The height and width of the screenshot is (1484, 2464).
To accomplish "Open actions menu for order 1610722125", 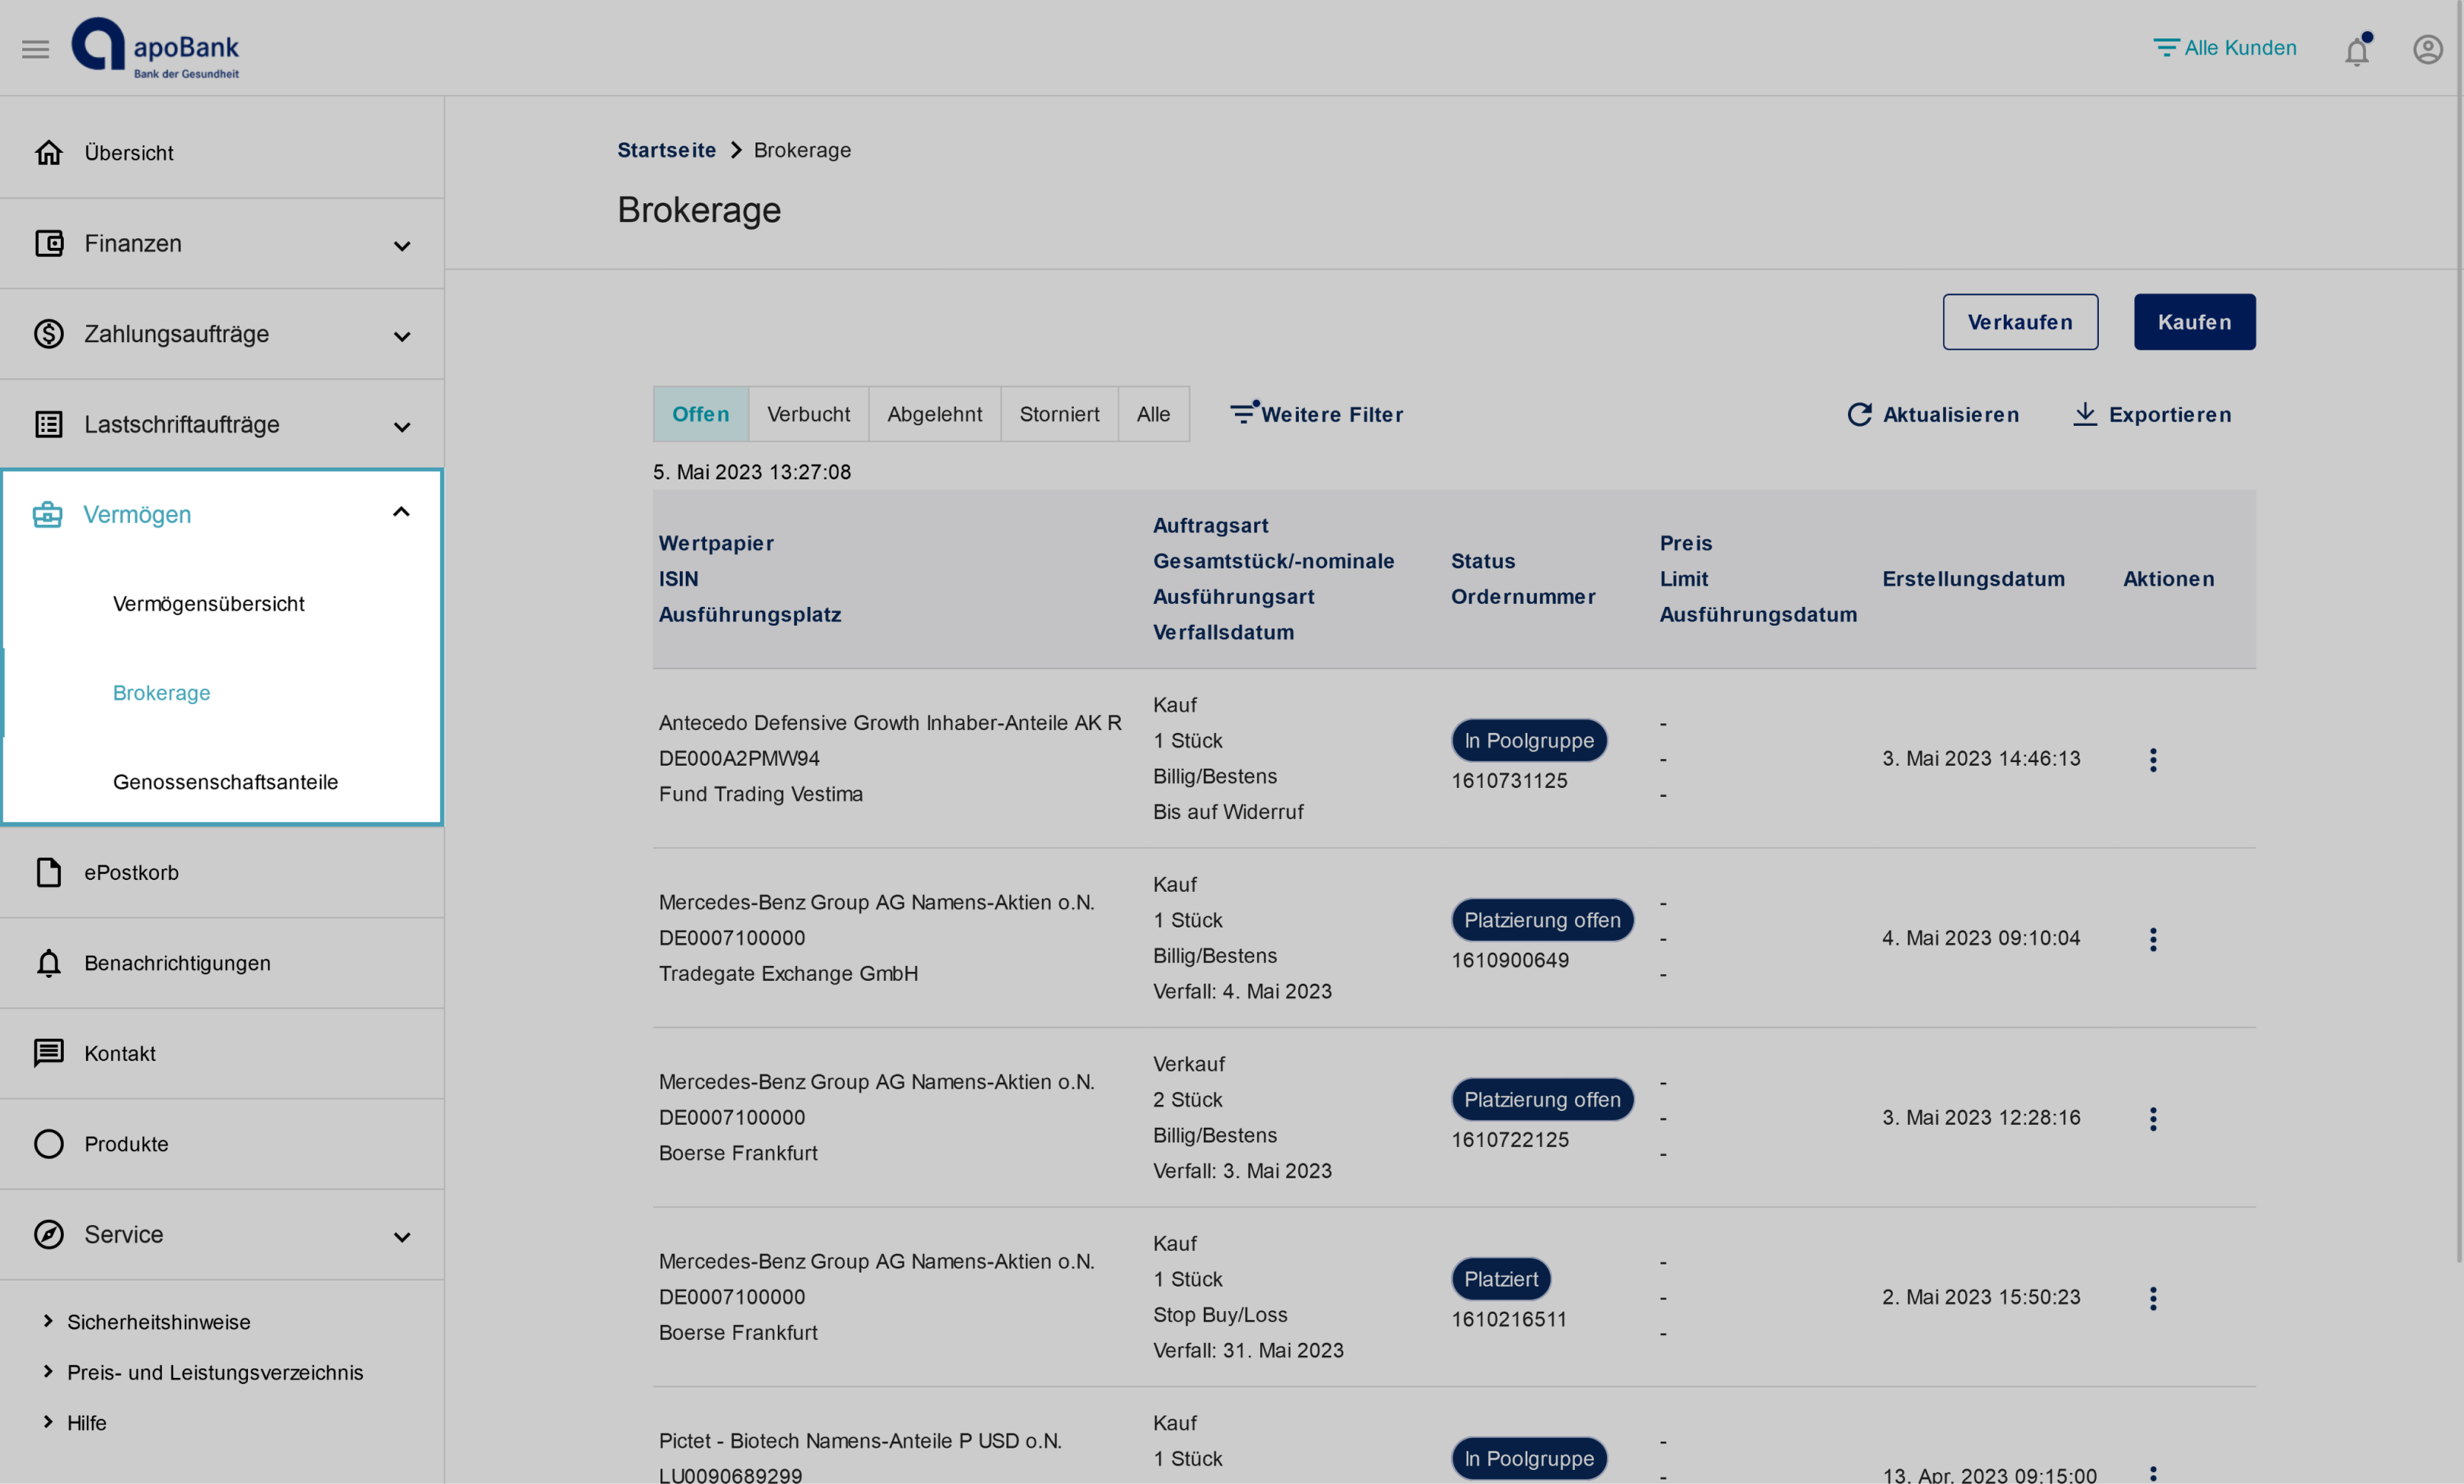I will pyautogui.click(x=2153, y=1119).
